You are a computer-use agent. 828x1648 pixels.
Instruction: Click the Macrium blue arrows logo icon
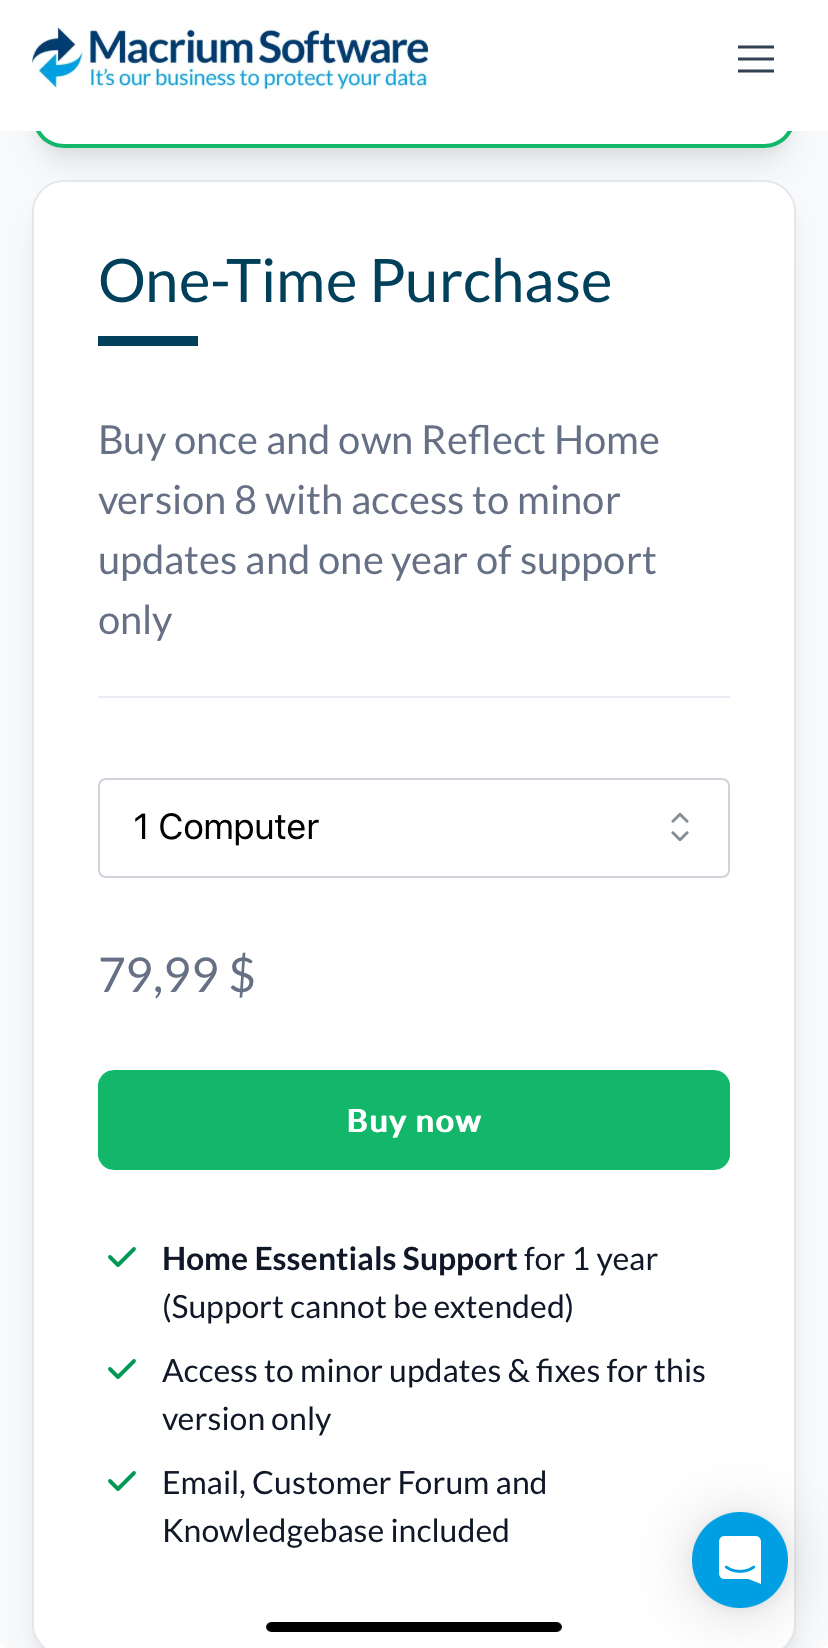pos(57,57)
